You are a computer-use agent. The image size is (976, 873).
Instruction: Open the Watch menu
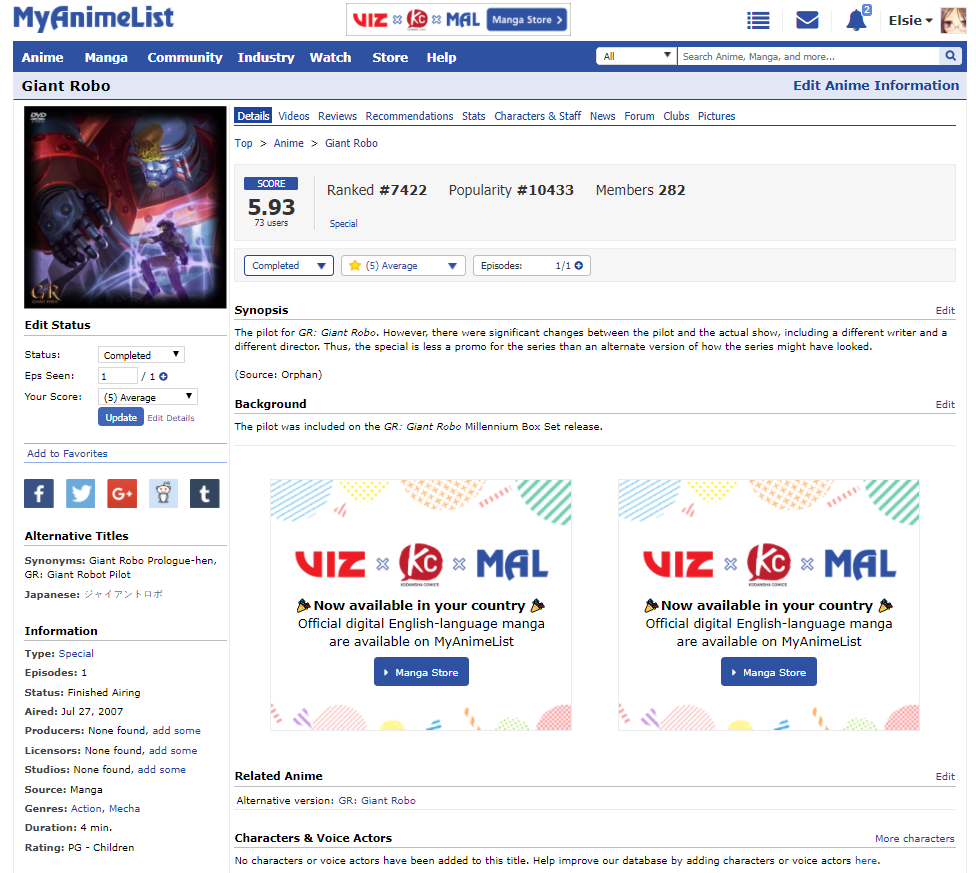click(331, 57)
